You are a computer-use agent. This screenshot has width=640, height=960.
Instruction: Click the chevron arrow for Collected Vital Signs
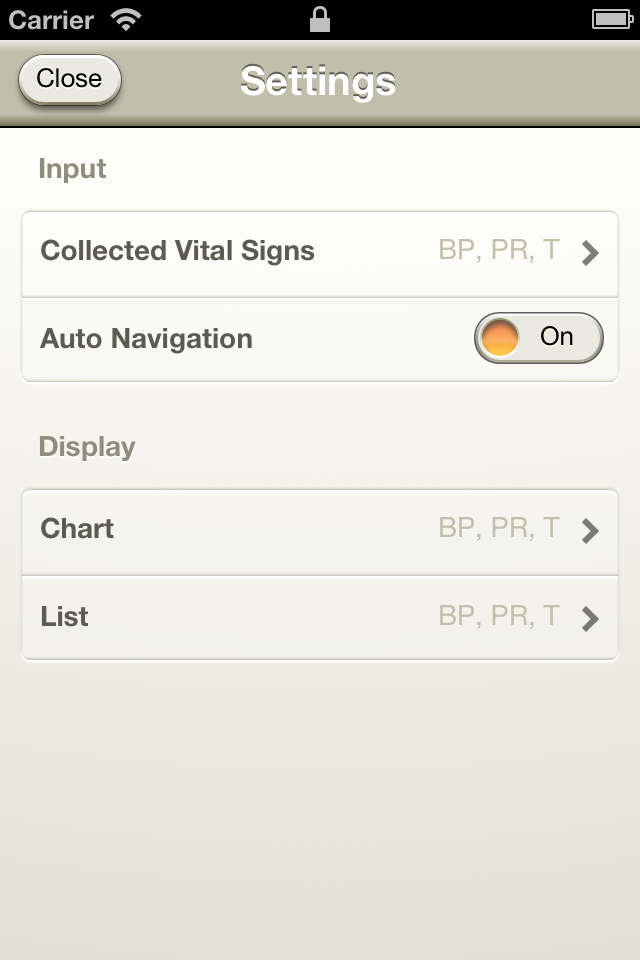click(x=590, y=253)
